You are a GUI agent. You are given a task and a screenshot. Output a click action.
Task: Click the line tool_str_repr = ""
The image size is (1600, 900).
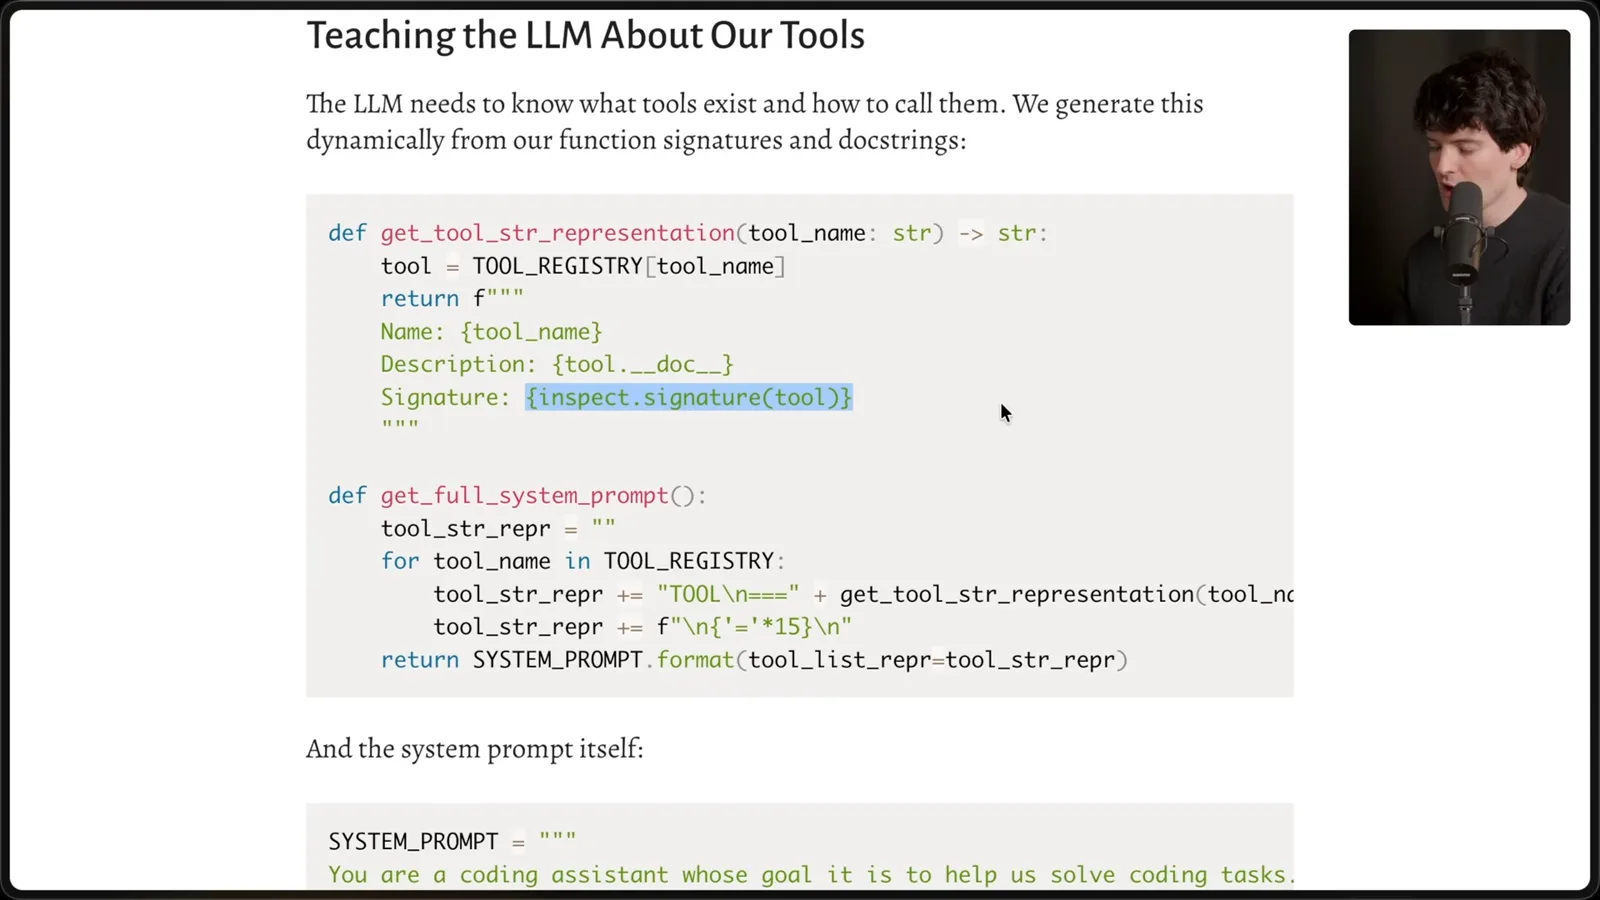tap(498, 528)
